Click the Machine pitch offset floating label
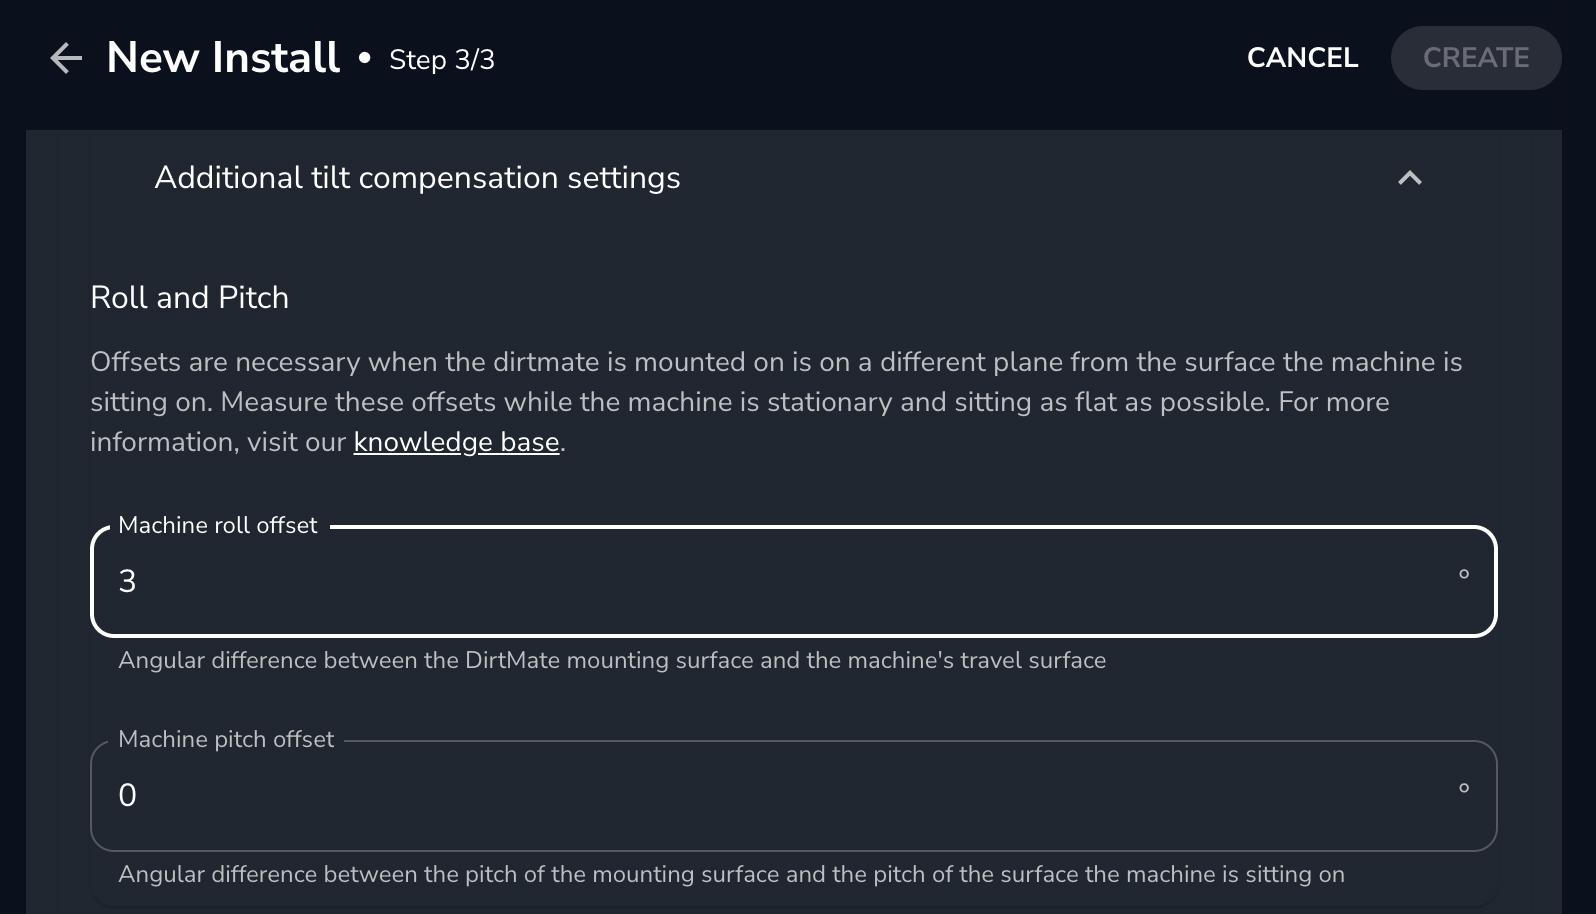The width and height of the screenshot is (1596, 914). pyautogui.click(x=226, y=739)
